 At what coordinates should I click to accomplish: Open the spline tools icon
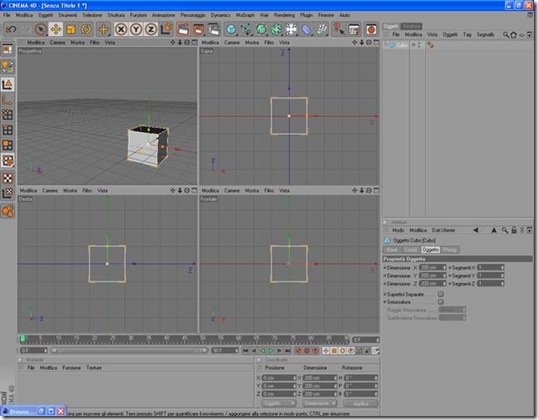pyautogui.click(x=246, y=29)
